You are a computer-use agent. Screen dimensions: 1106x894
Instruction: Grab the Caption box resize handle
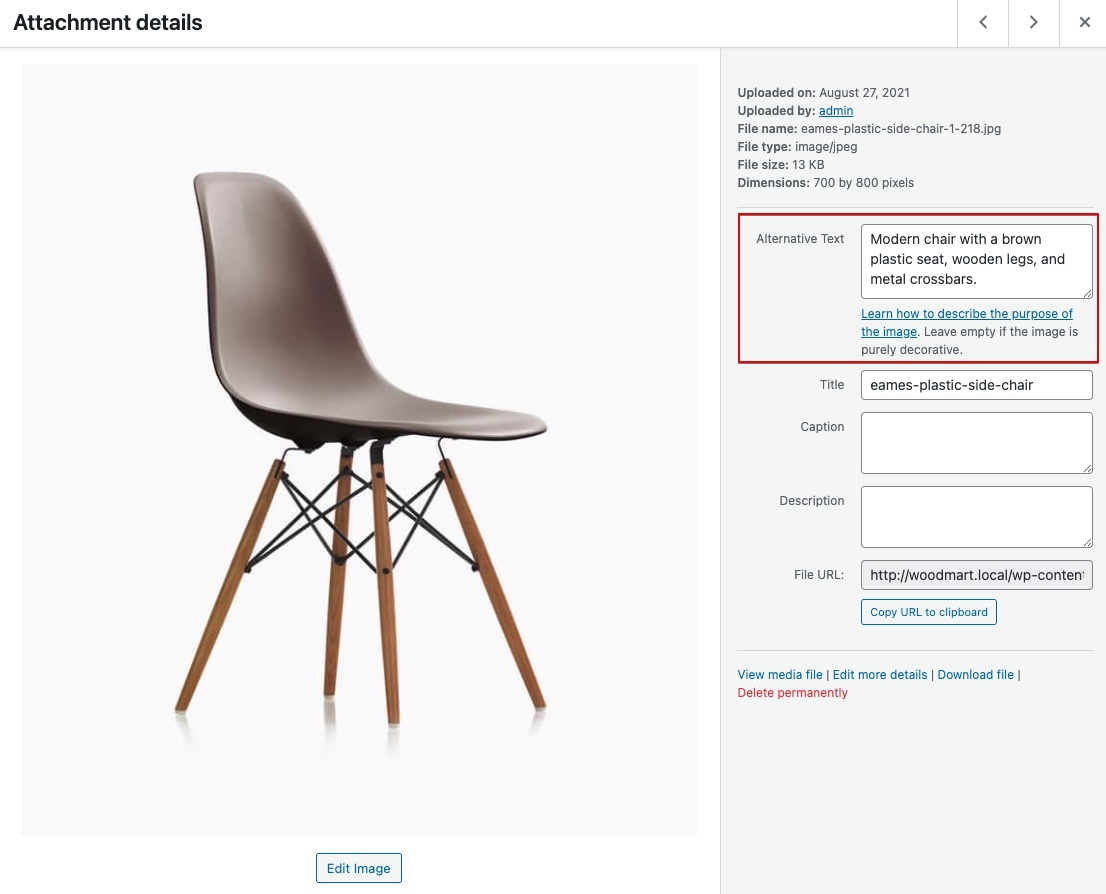1087,467
